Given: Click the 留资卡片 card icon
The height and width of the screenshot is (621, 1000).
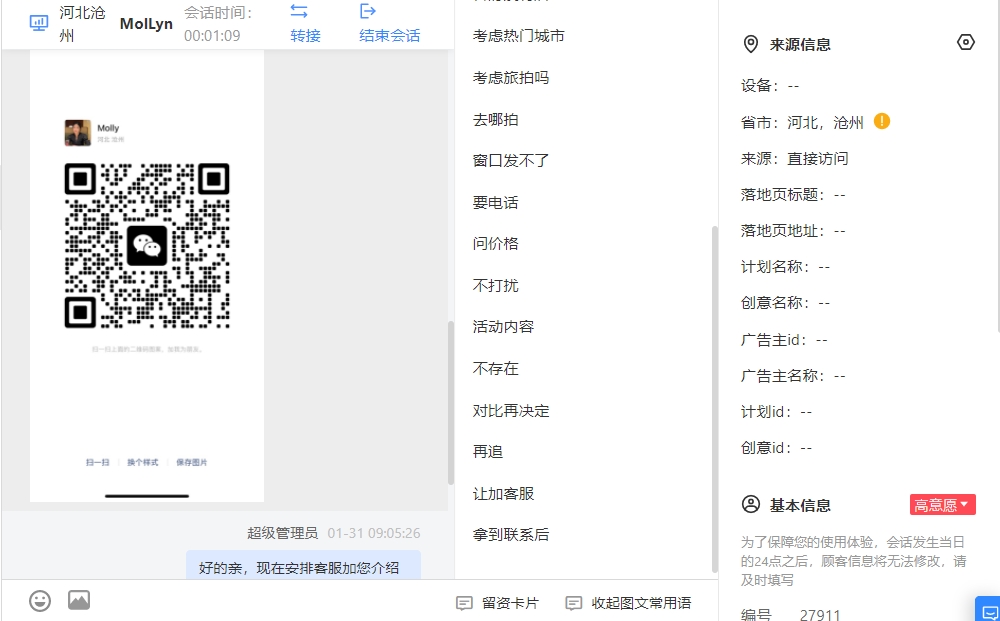Looking at the screenshot, I should click(464, 603).
